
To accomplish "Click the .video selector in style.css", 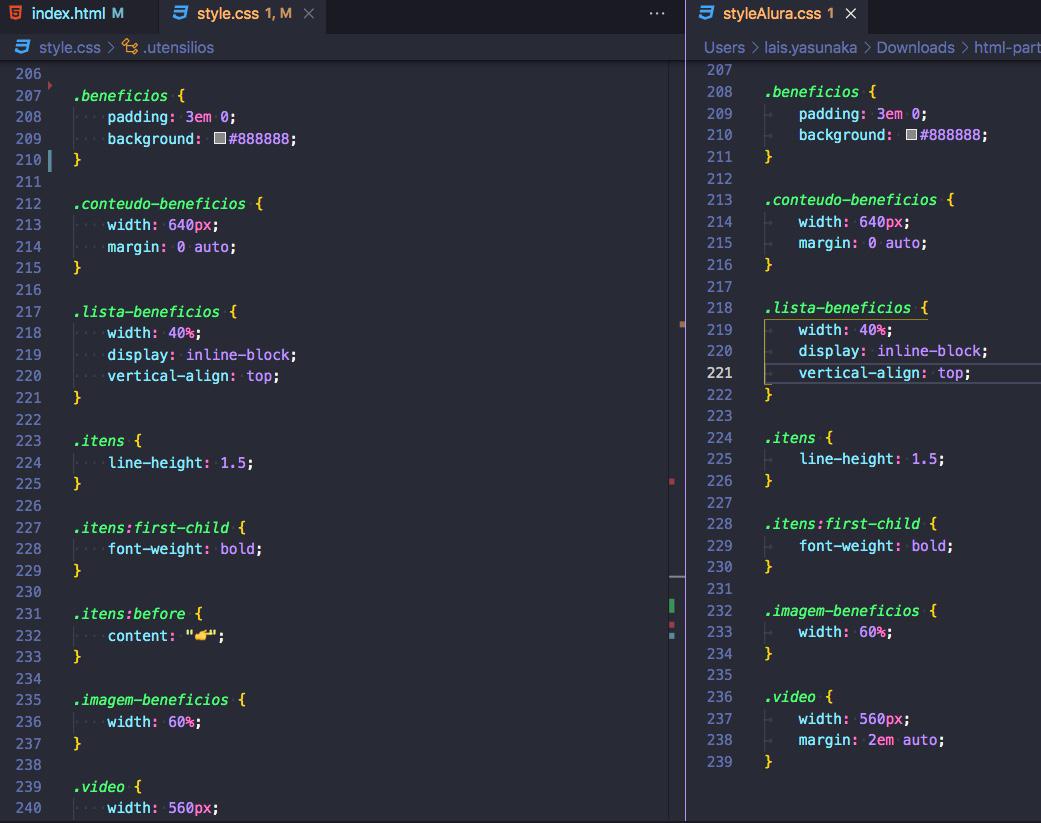I will click(99, 786).
